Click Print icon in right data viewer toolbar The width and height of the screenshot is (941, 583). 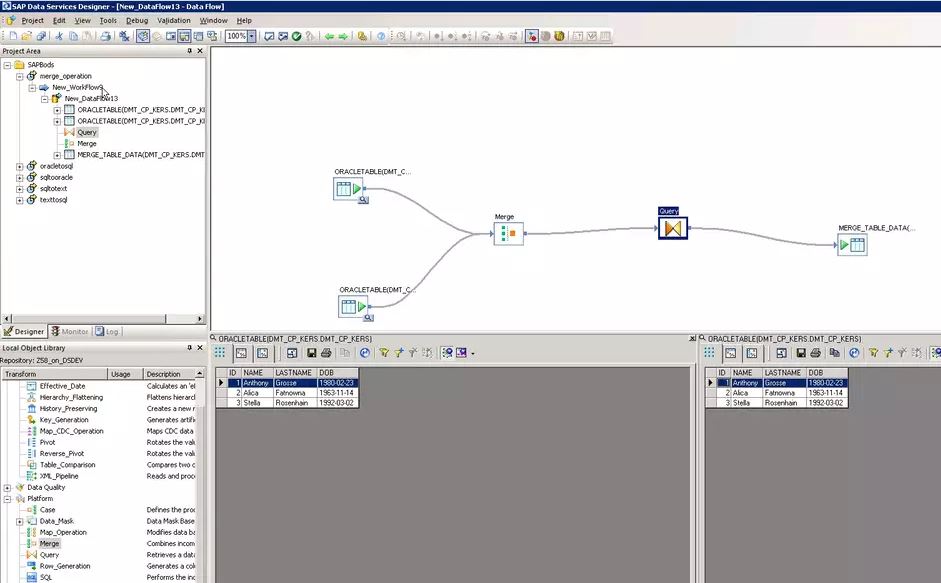pyautogui.click(x=816, y=353)
